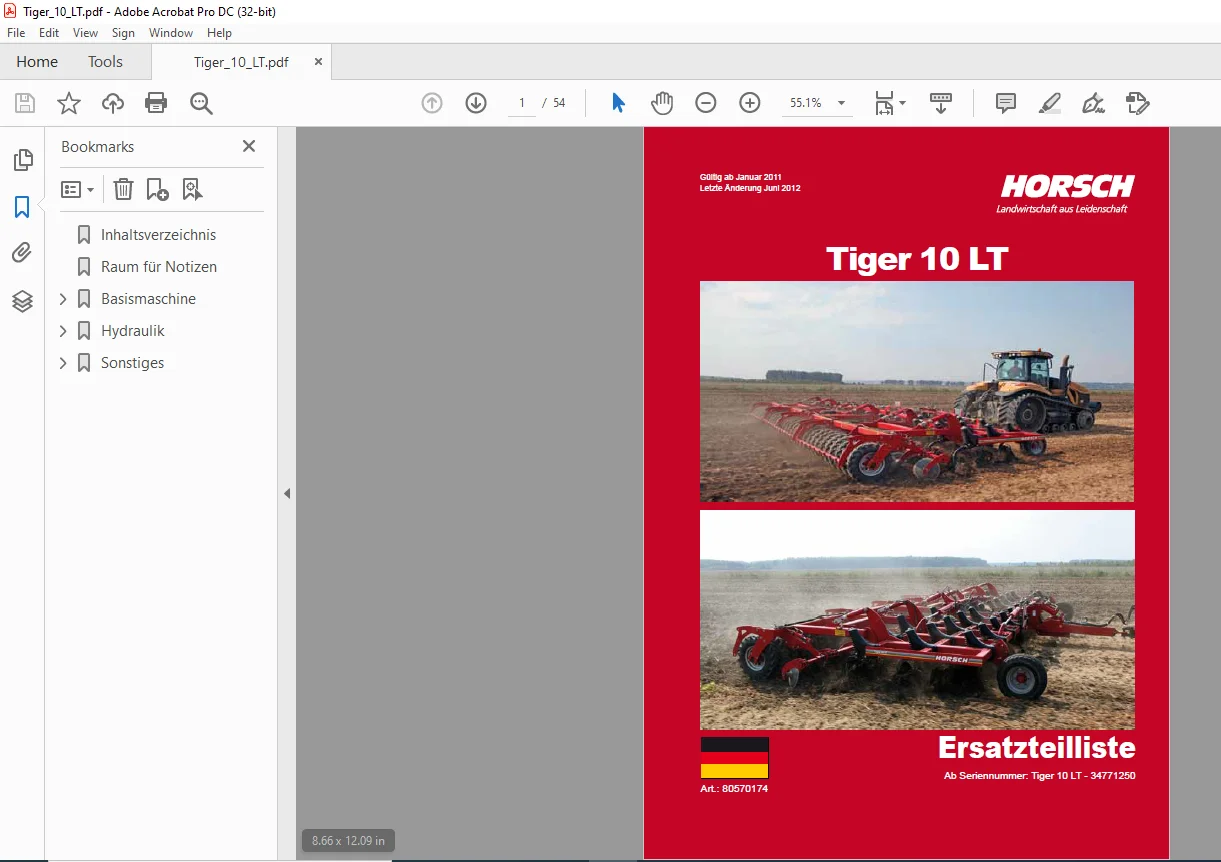Click the tractor photo on the cover
Screen dimensions: 1221x862
click(x=917, y=391)
